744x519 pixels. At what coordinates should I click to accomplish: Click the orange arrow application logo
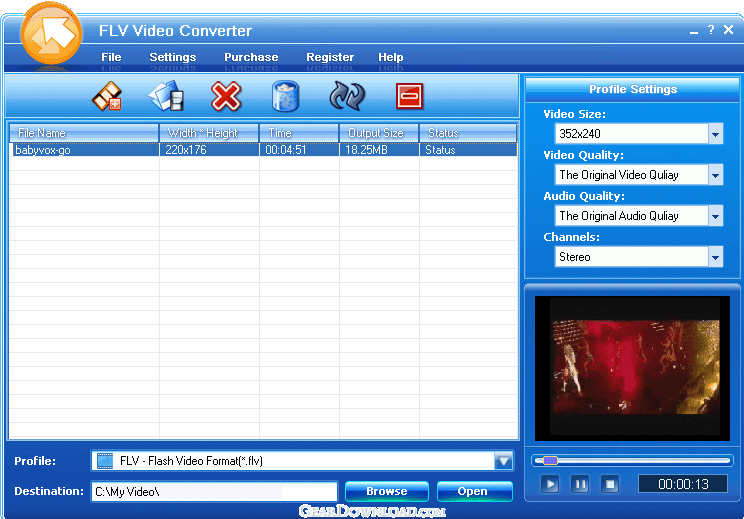point(51,33)
